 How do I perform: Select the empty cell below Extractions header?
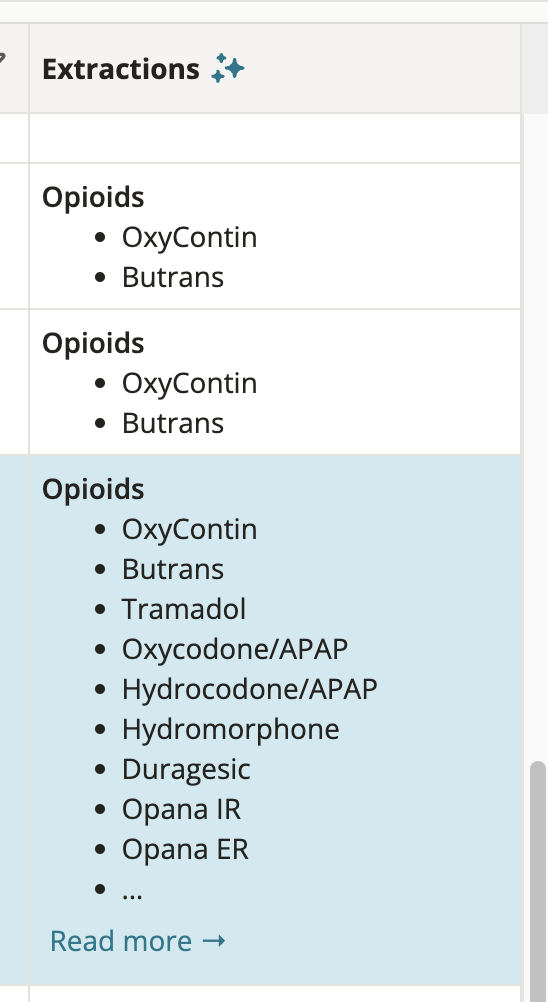pos(275,138)
